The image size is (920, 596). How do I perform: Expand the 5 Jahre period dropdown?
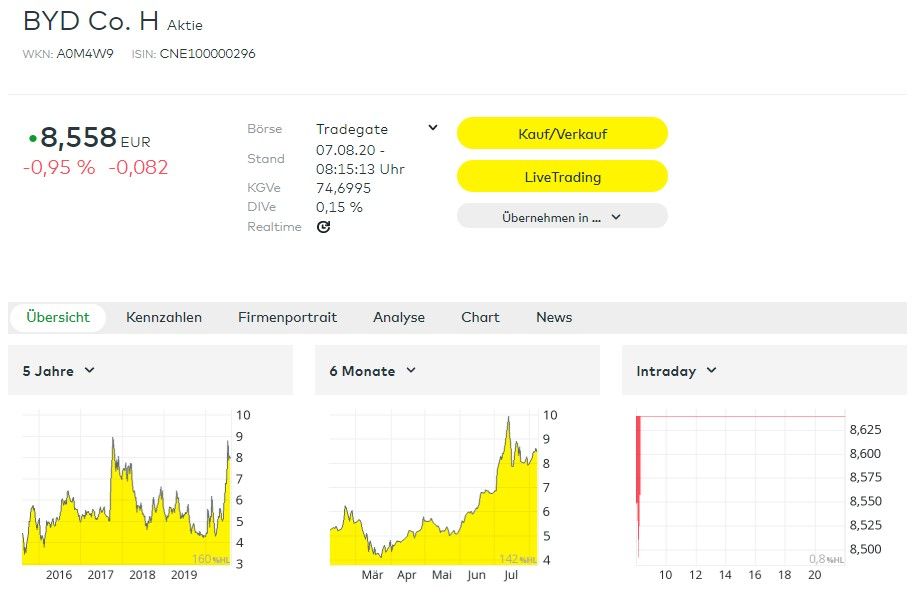pyautogui.click(x=59, y=371)
